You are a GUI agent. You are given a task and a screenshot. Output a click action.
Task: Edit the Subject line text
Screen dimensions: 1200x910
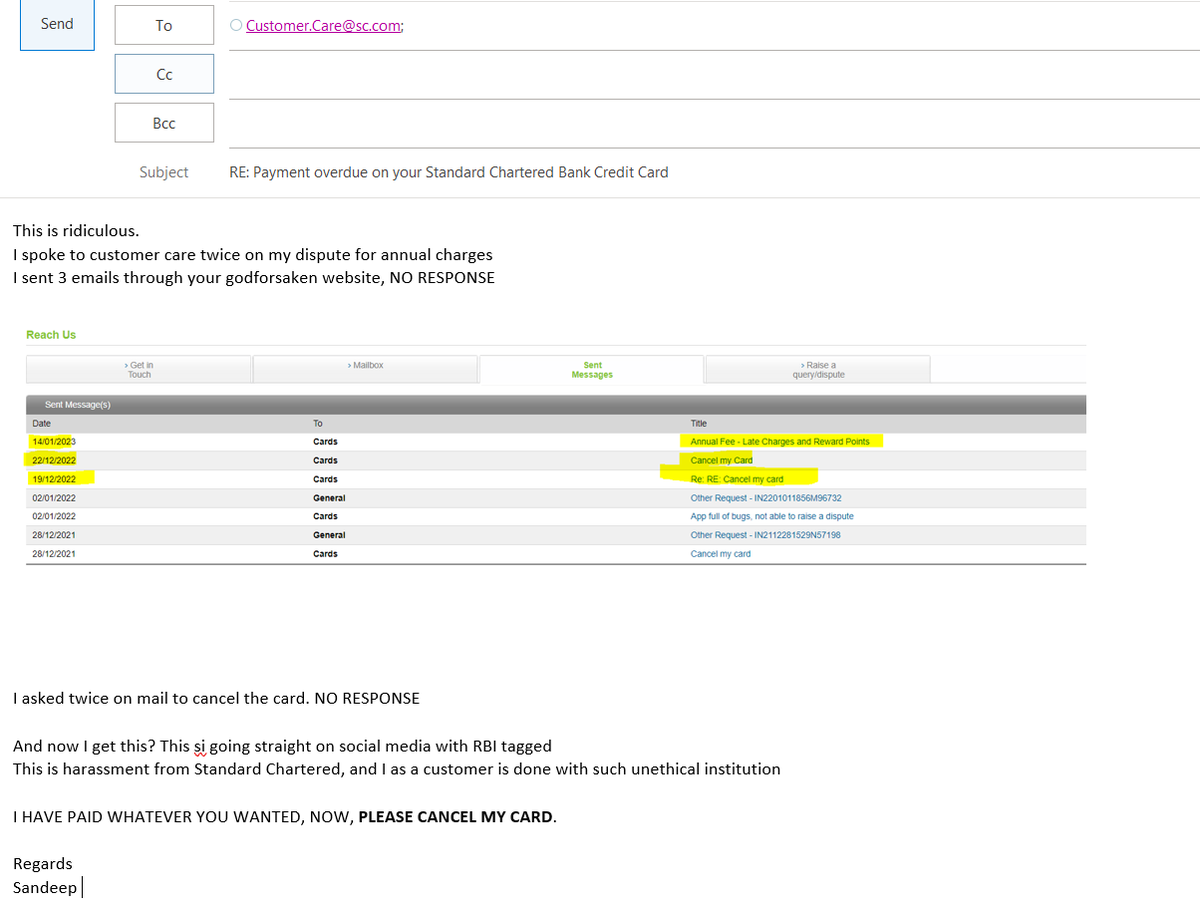click(449, 172)
